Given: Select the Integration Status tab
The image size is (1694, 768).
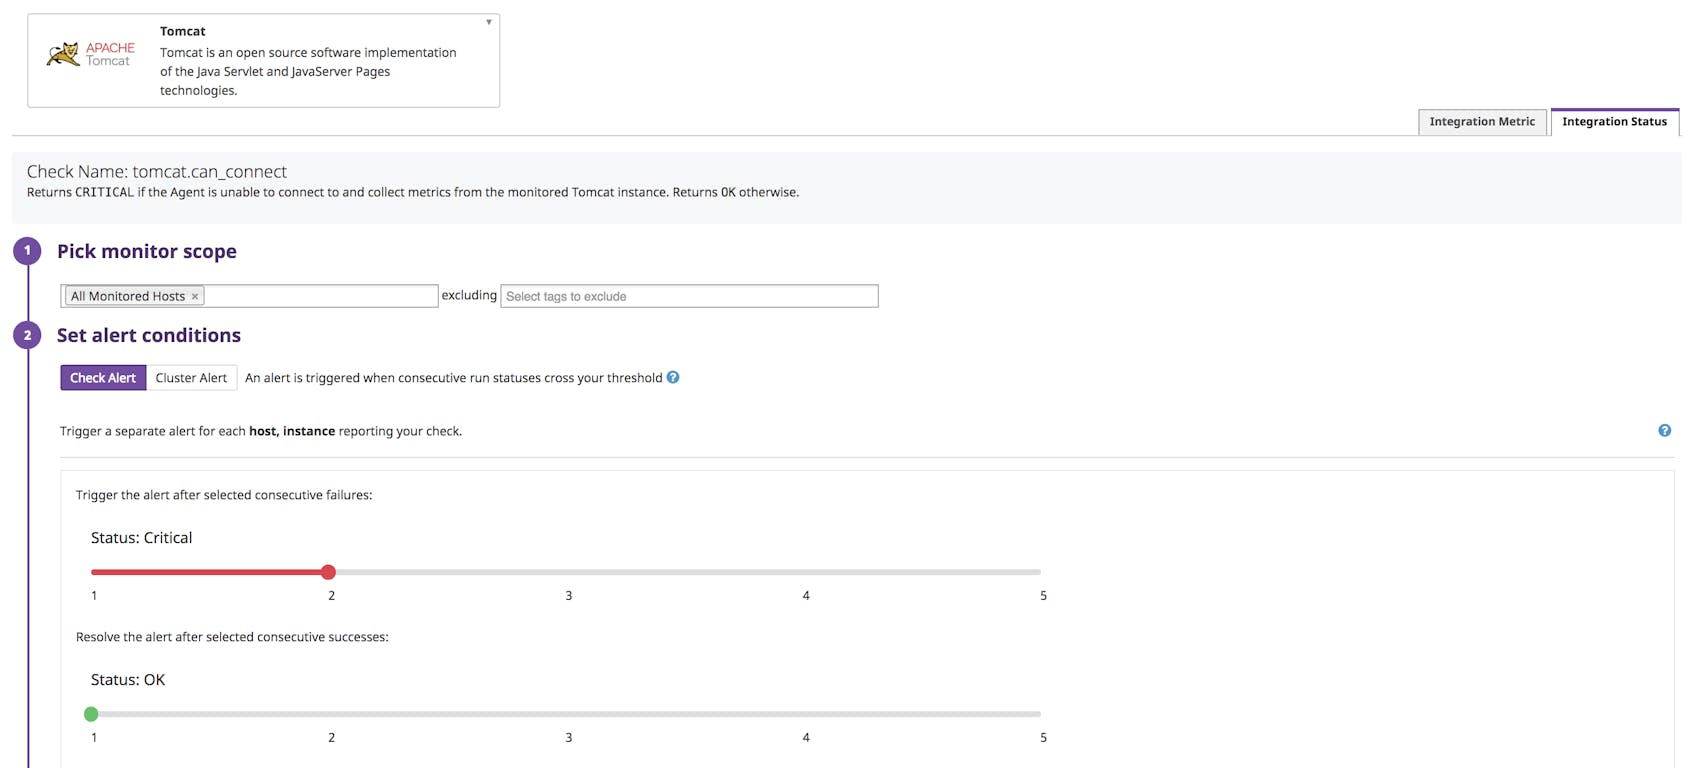Looking at the screenshot, I should [1614, 122].
